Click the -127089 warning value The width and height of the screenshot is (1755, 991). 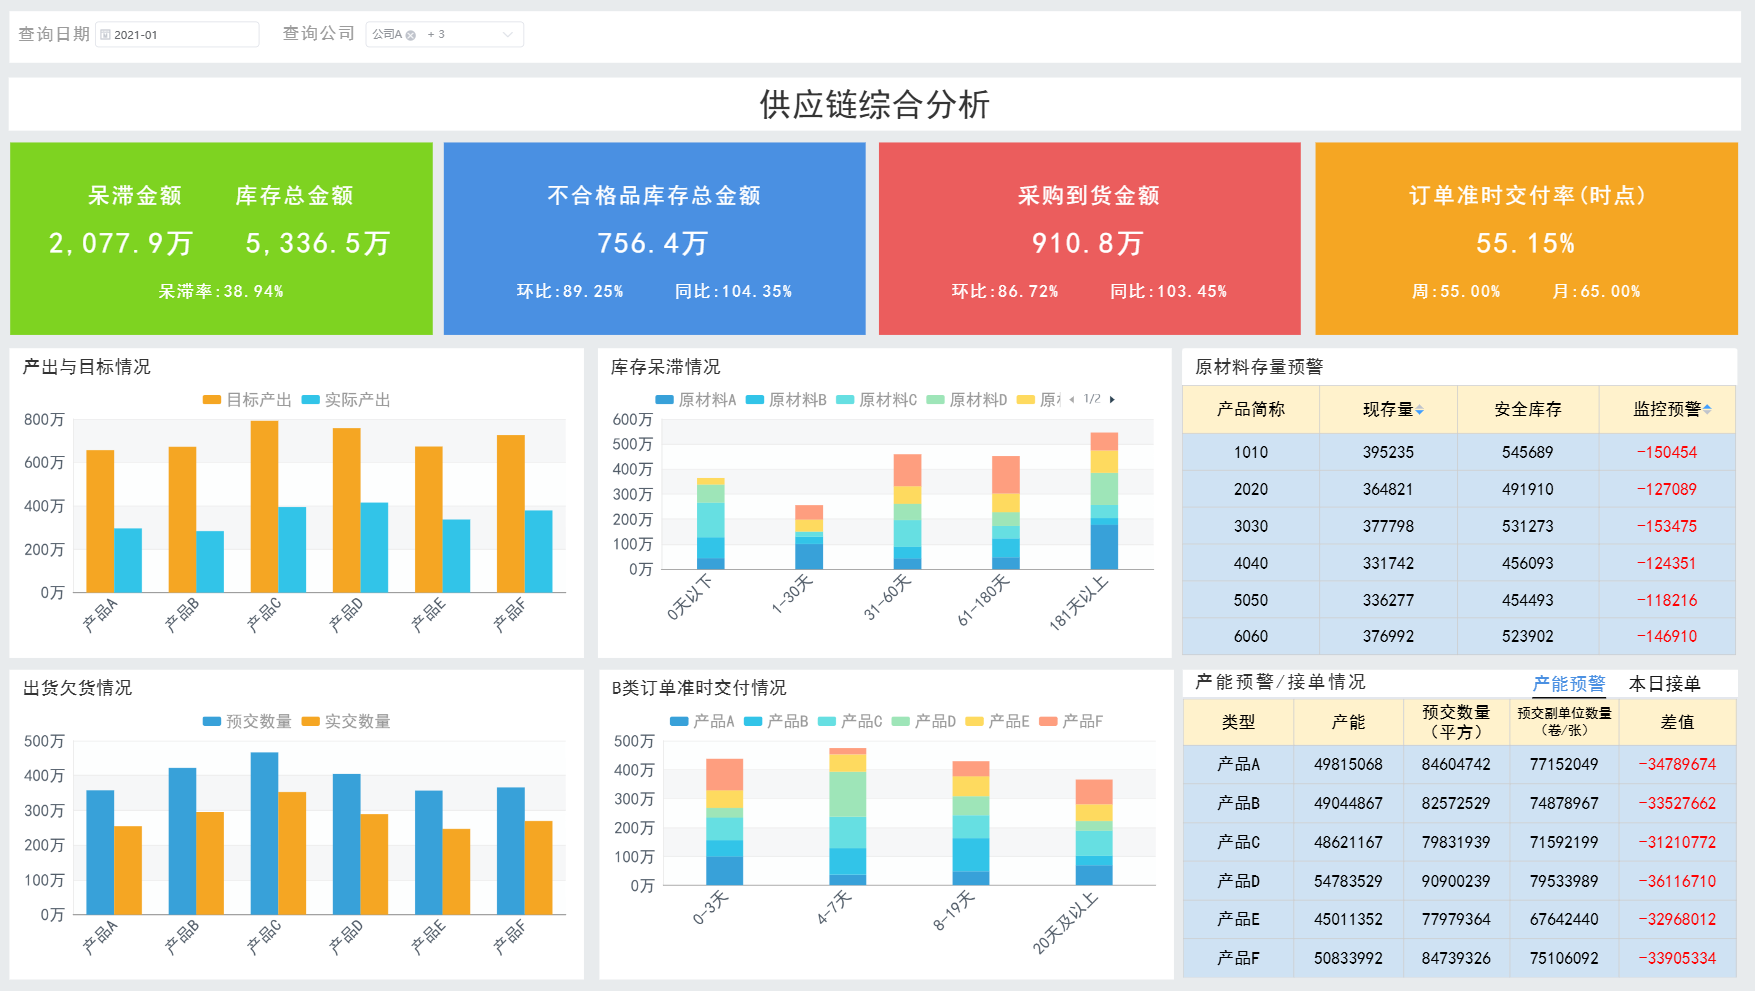[x=1667, y=489]
